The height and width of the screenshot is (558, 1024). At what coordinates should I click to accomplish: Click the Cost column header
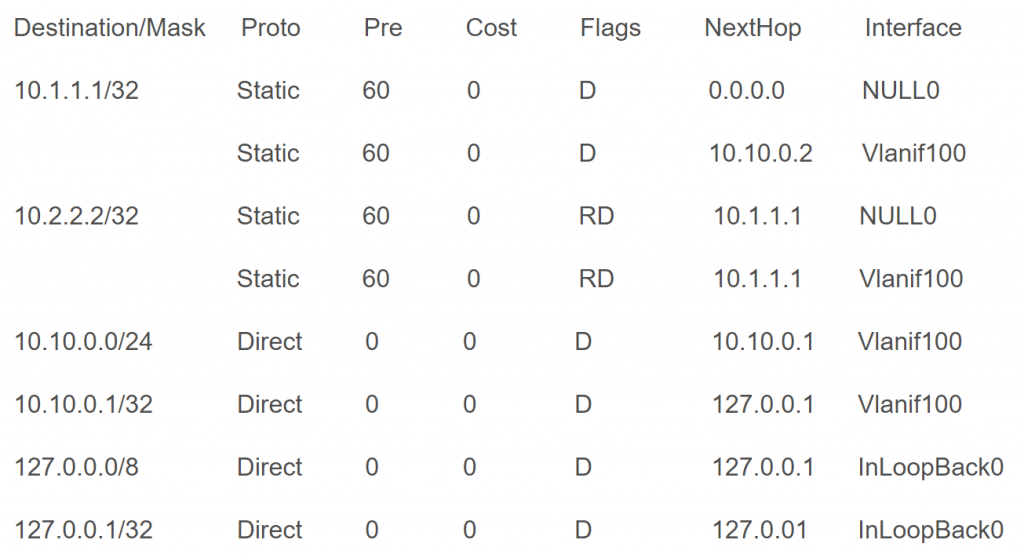click(491, 28)
